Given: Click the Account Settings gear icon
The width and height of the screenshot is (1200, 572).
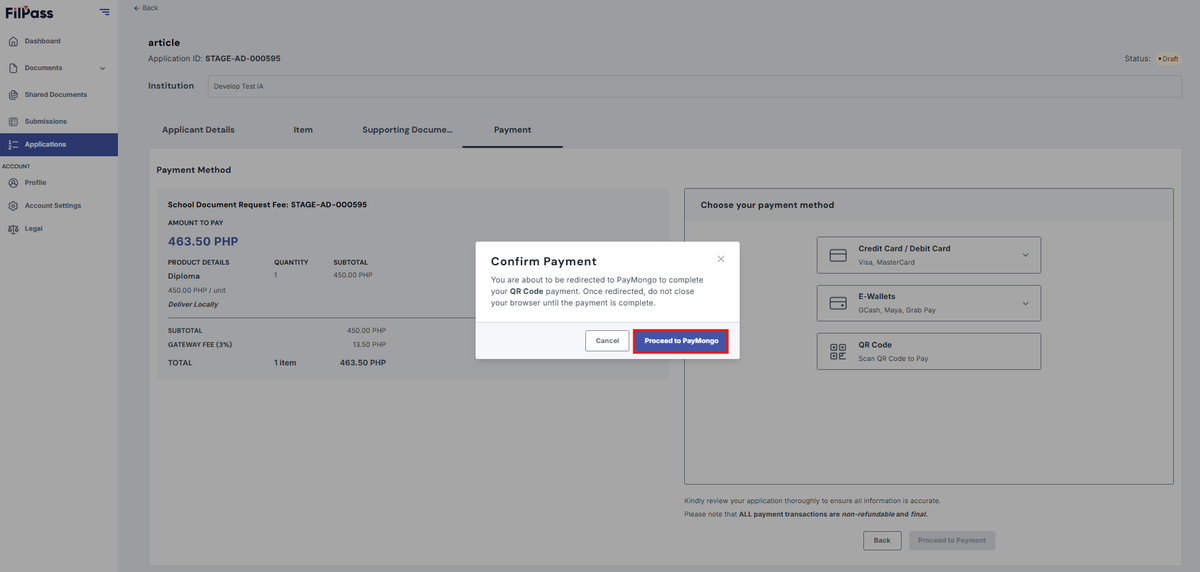Looking at the screenshot, I should 13,206.
